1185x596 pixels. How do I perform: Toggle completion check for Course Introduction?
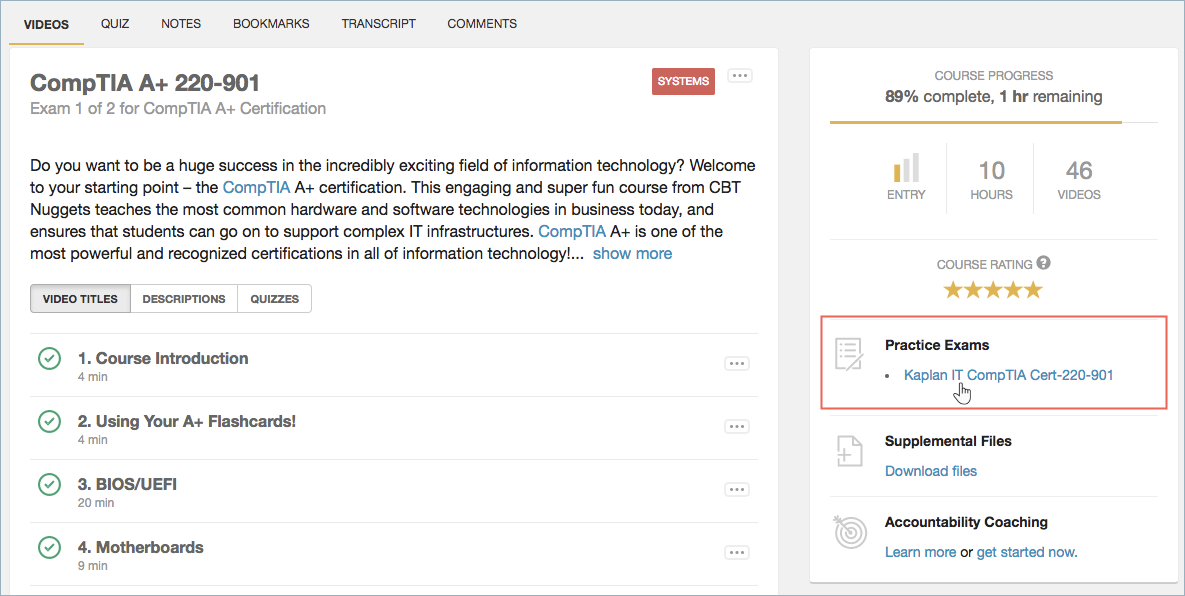click(x=50, y=358)
